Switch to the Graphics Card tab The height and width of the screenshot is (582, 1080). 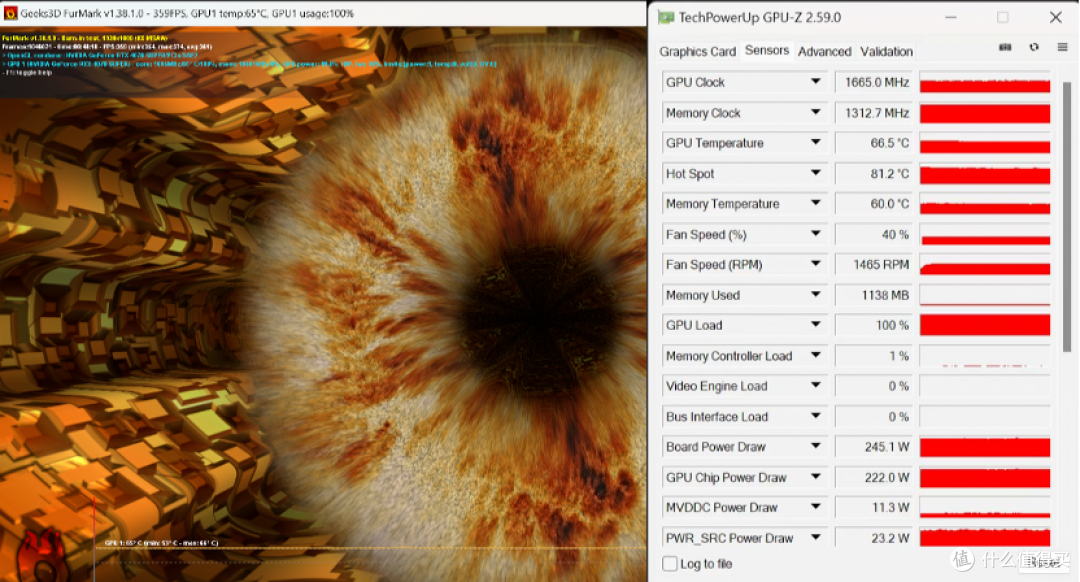click(x=697, y=51)
